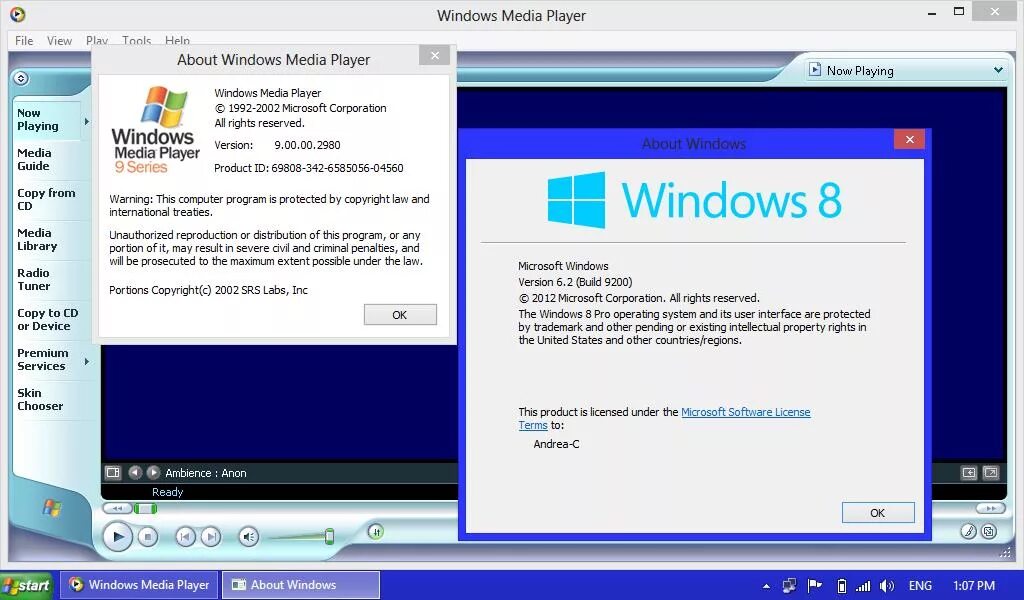Click the Product ID text
The image size is (1024, 600).
[309, 168]
